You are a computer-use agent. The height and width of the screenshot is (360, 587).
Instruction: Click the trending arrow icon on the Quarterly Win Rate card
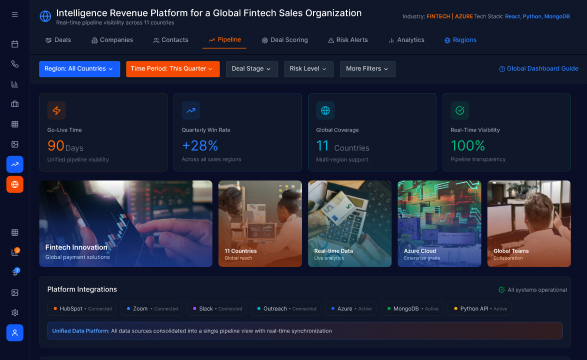pyautogui.click(x=191, y=110)
